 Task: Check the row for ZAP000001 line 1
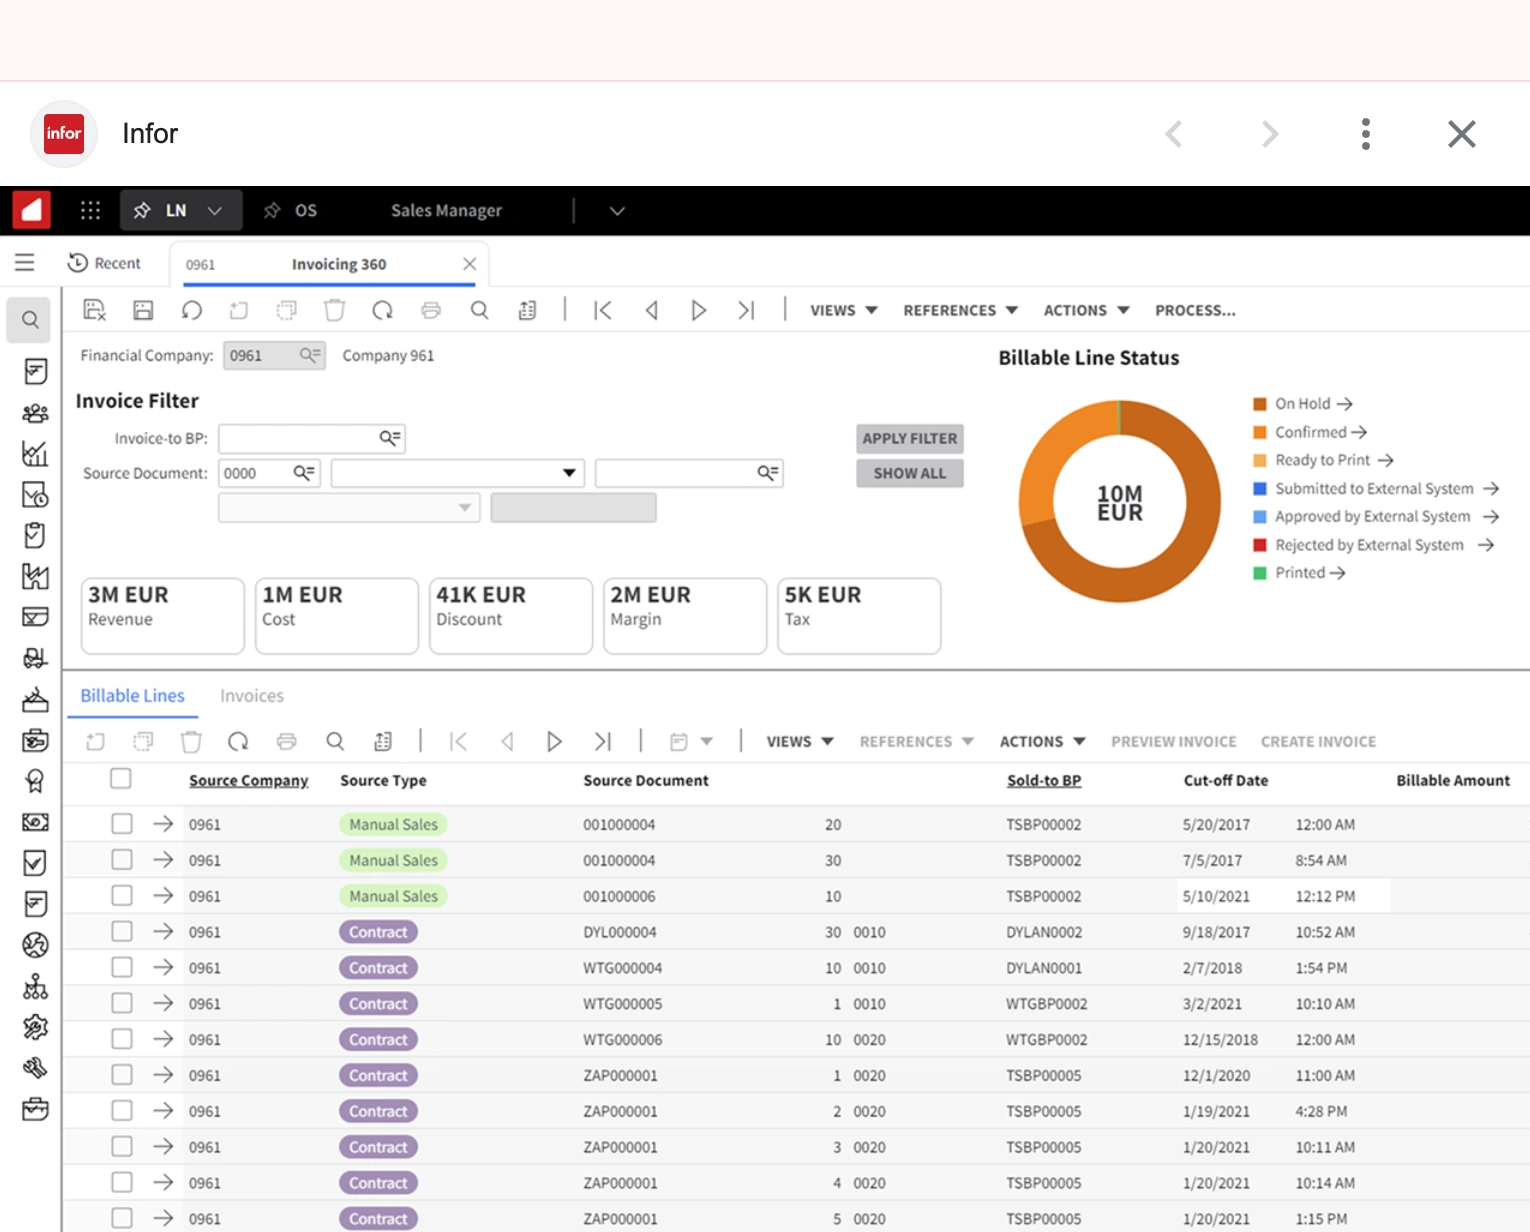[x=122, y=1074]
